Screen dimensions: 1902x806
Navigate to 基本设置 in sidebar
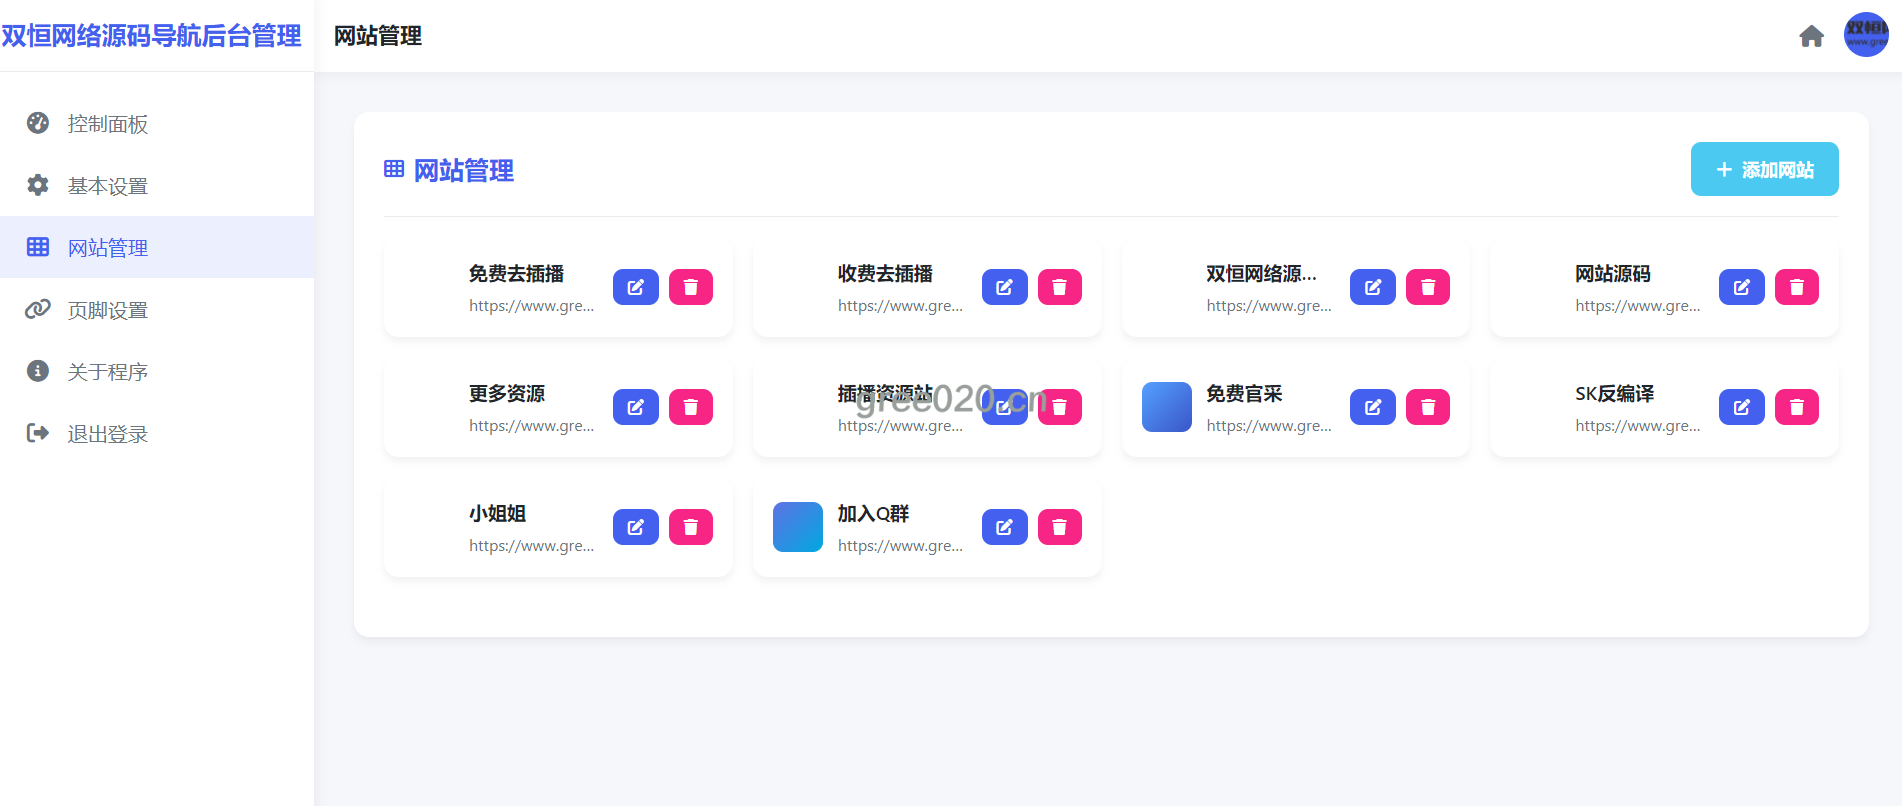(x=108, y=186)
